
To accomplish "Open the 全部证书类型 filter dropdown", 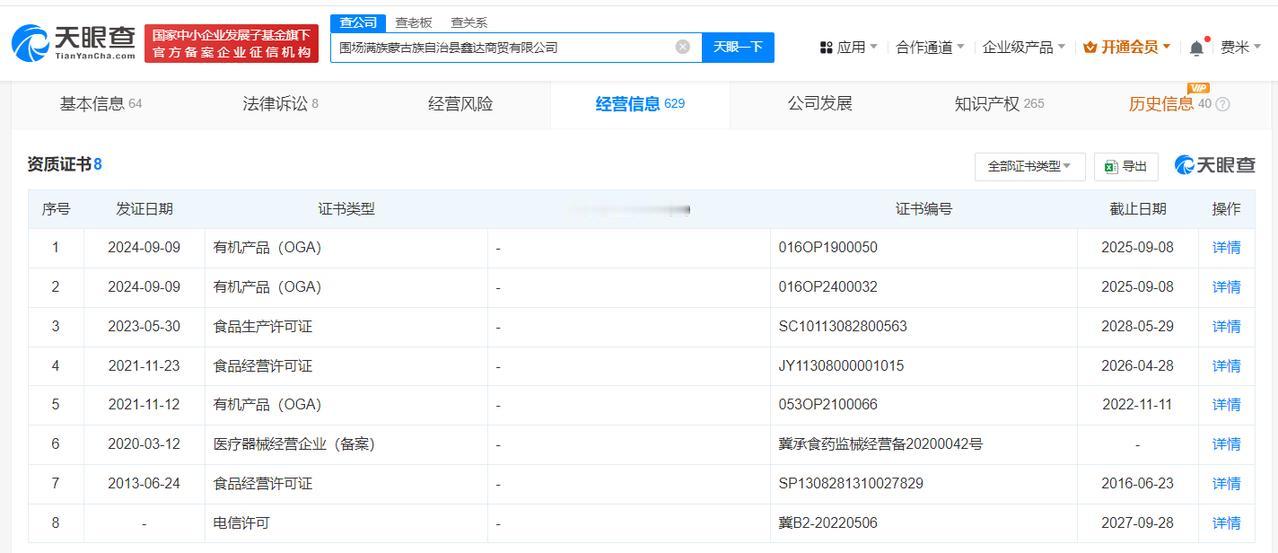I will pos(1030,166).
